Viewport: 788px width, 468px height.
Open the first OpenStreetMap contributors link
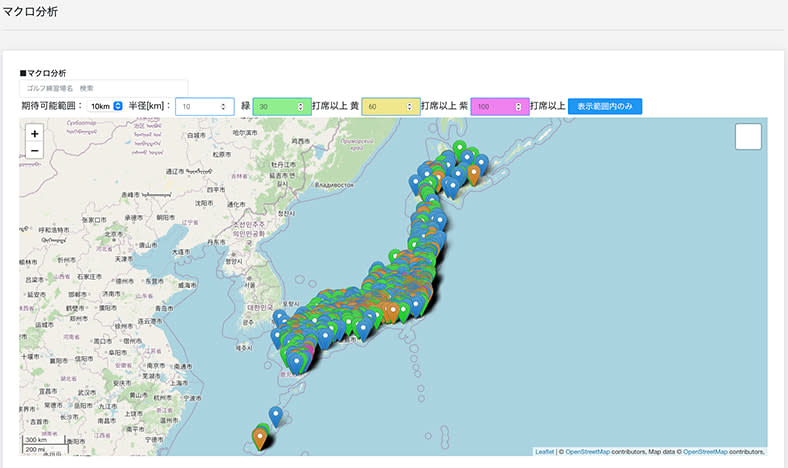588,452
